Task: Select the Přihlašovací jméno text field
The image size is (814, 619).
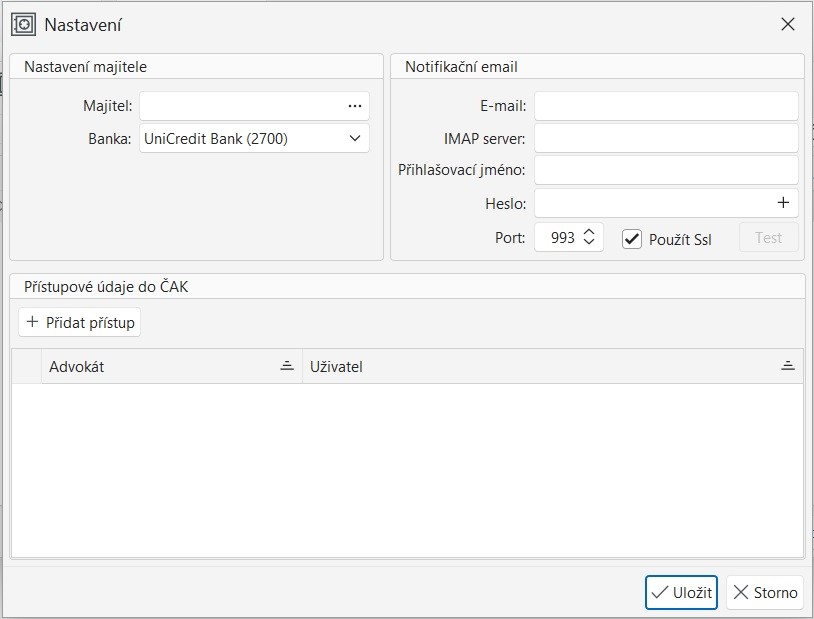Action: (666, 170)
